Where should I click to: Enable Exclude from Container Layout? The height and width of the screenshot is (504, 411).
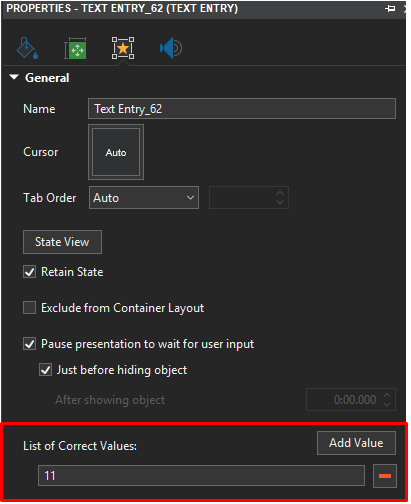pos(29,308)
